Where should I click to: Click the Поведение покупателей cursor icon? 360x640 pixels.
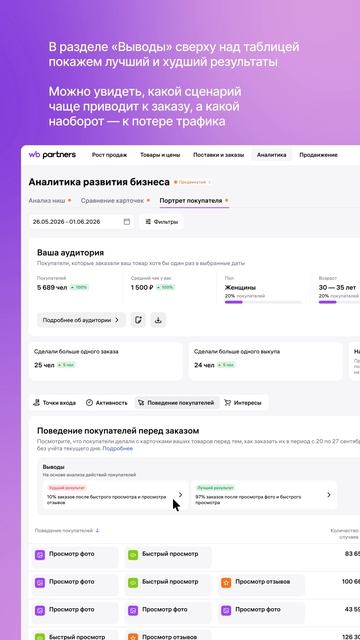click(x=141, y=402)
